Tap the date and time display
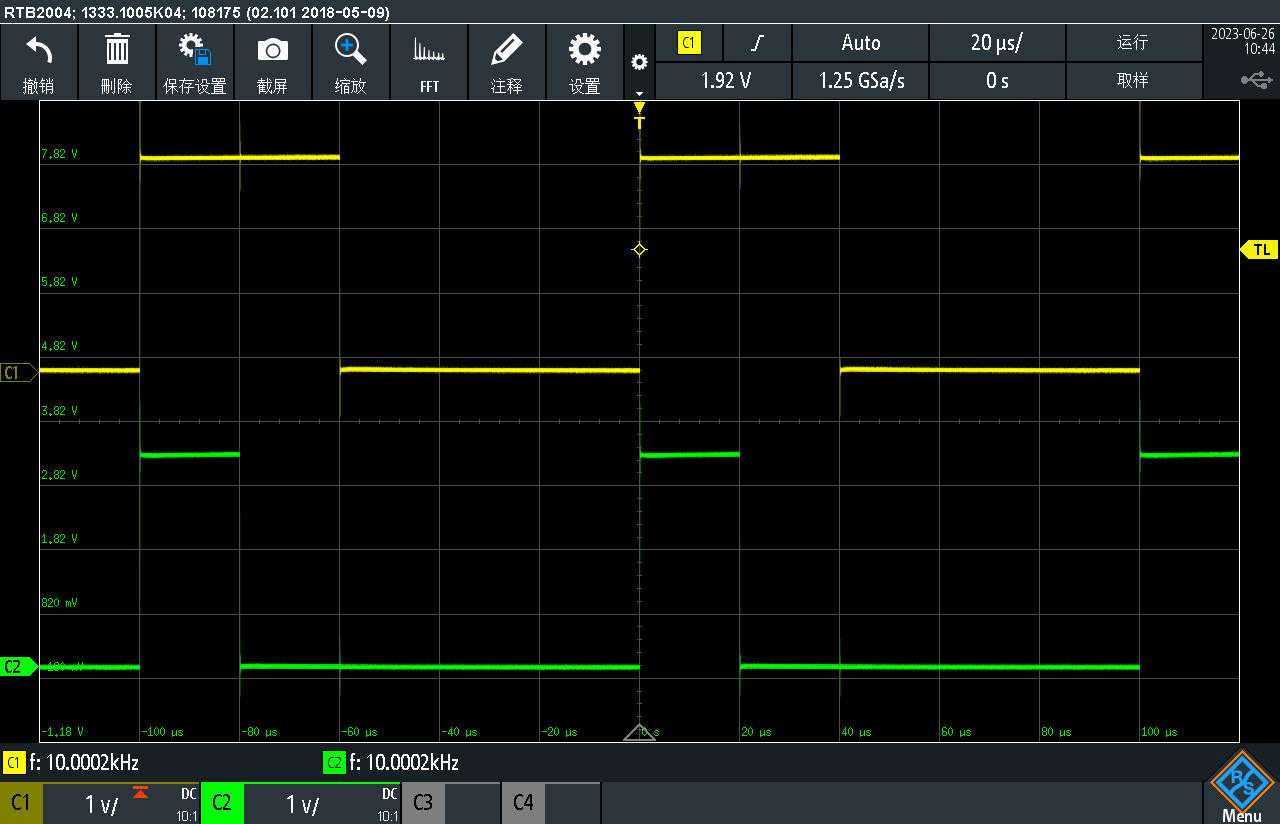 click(x=1243, y=41)
